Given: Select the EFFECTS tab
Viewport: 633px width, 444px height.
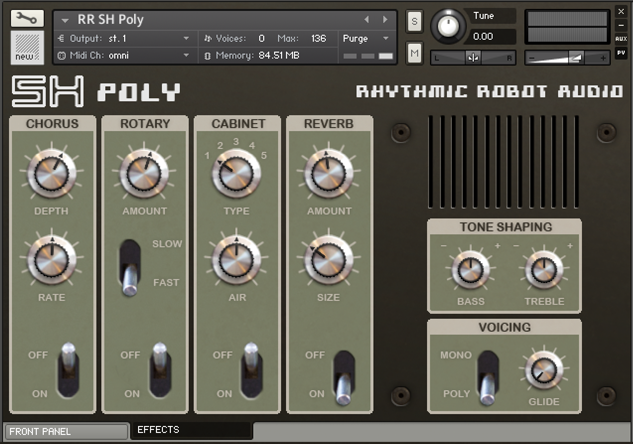Looking at the screenshot, I should [x=192, y=430].
